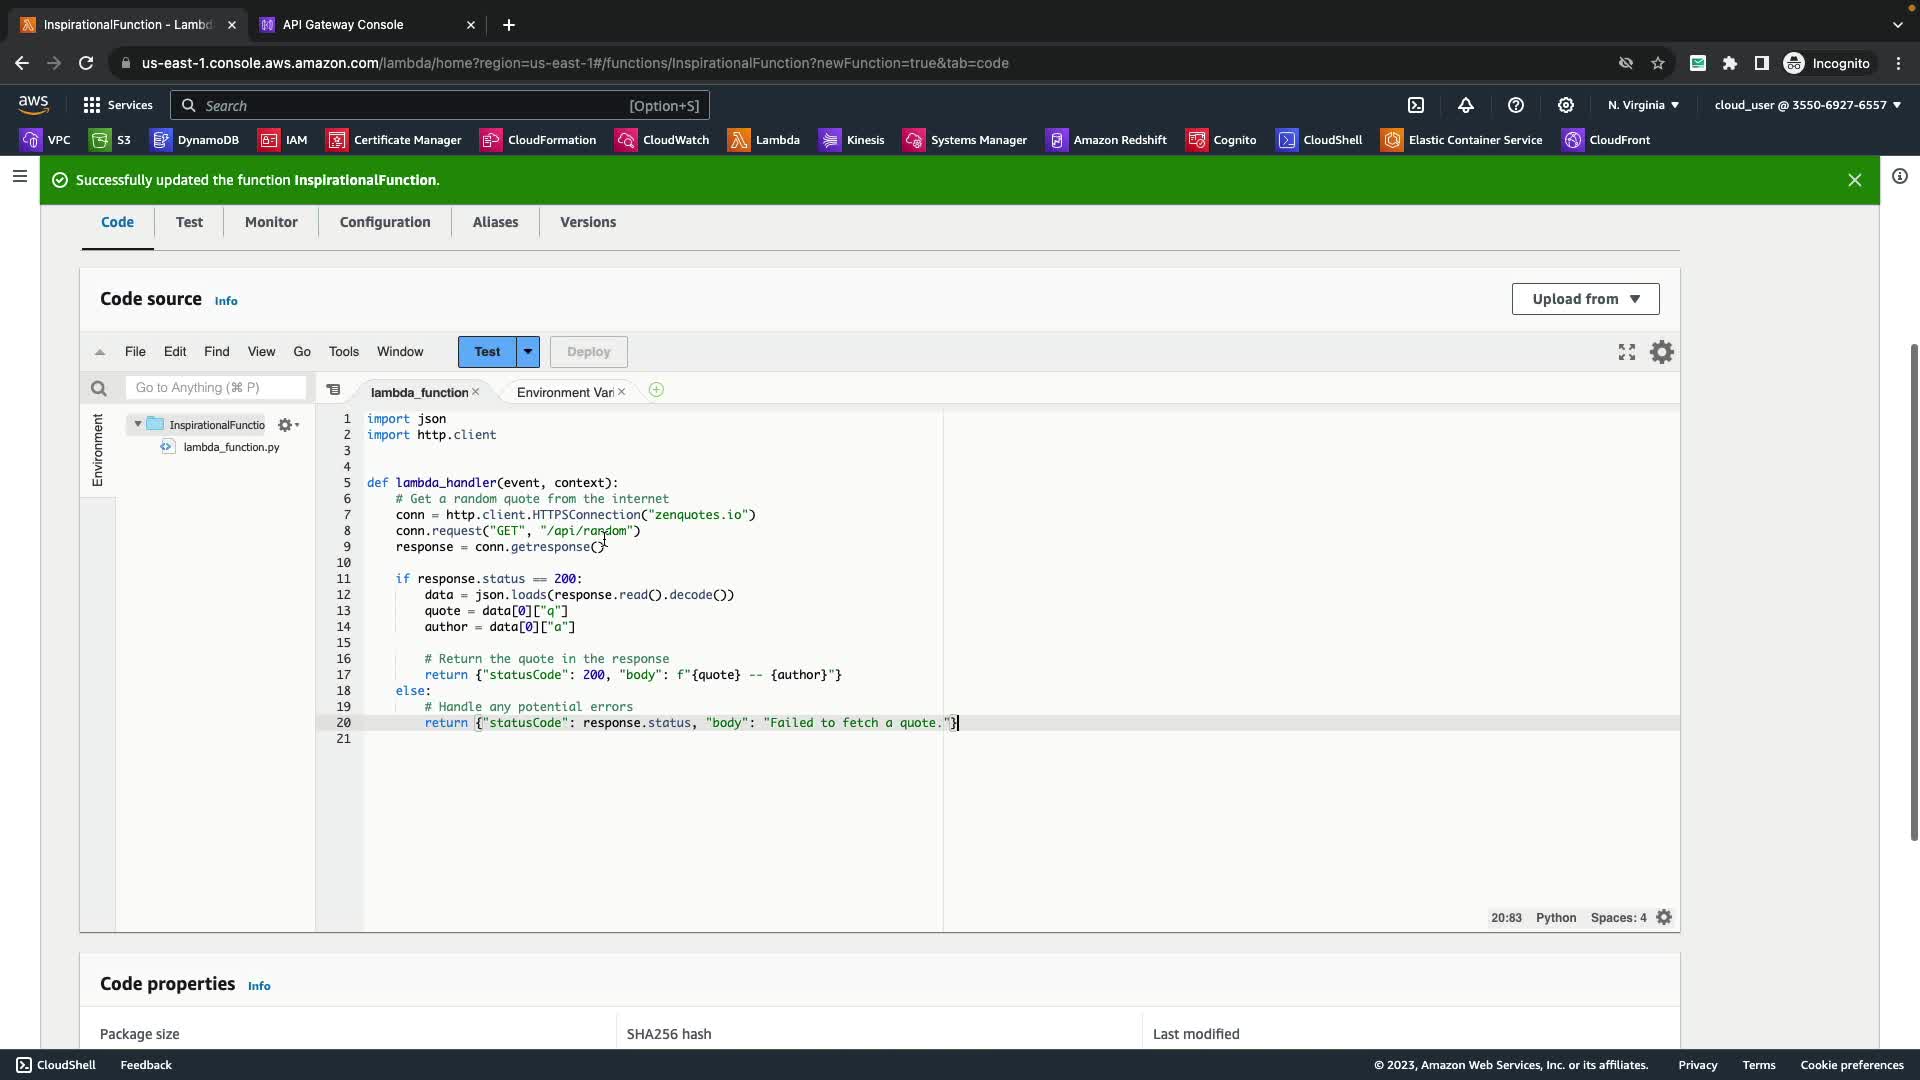Click the Info link beside Code source
Image resolution: width=1920 pixels, height=1080 pixels.
pos(226,301)
